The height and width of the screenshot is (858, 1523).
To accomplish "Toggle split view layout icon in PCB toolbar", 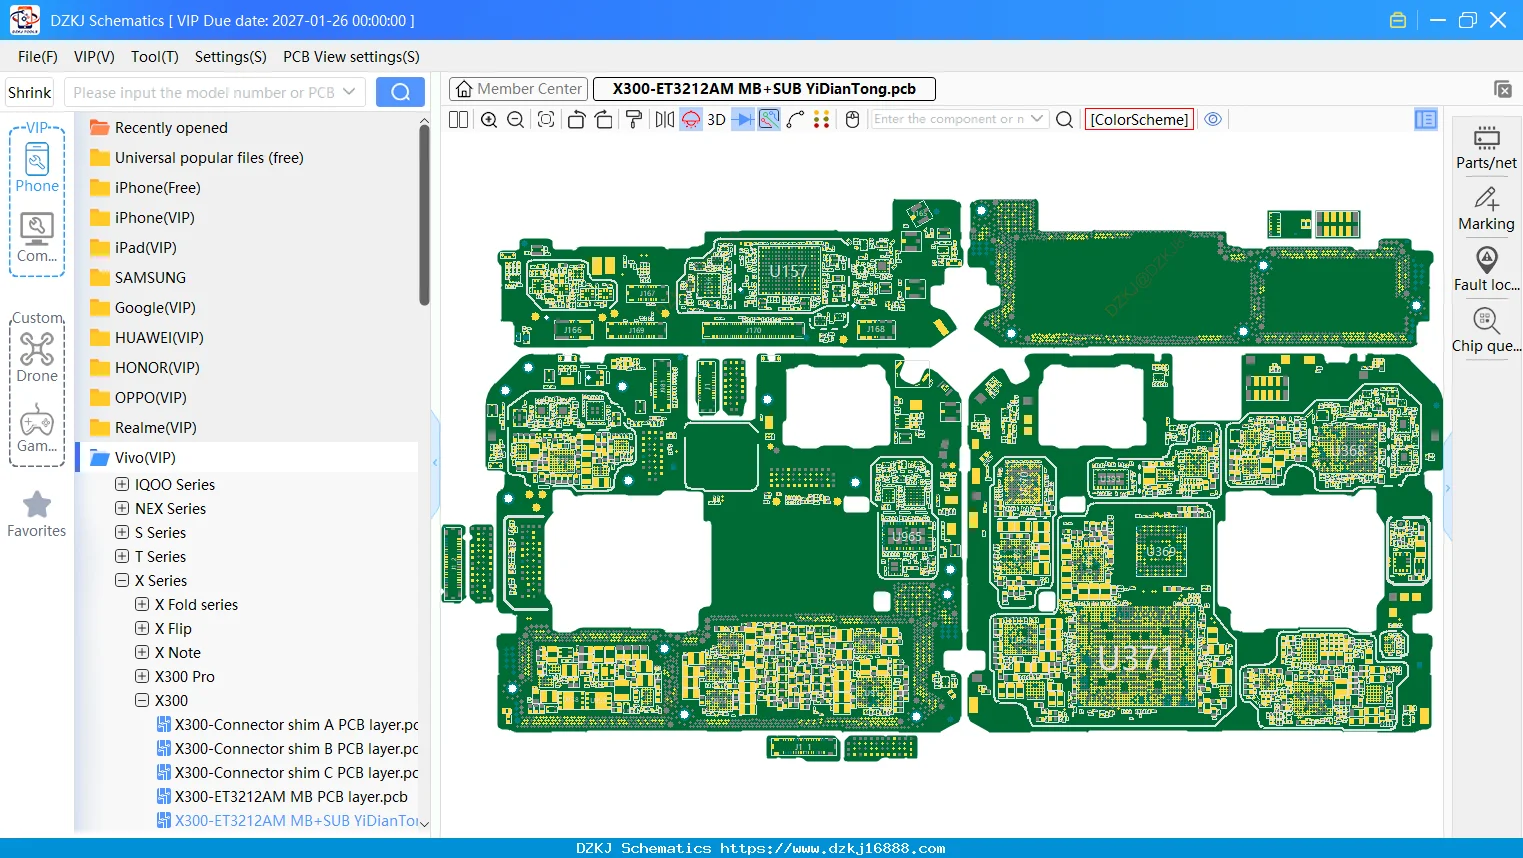I will [x=458, y=120].
